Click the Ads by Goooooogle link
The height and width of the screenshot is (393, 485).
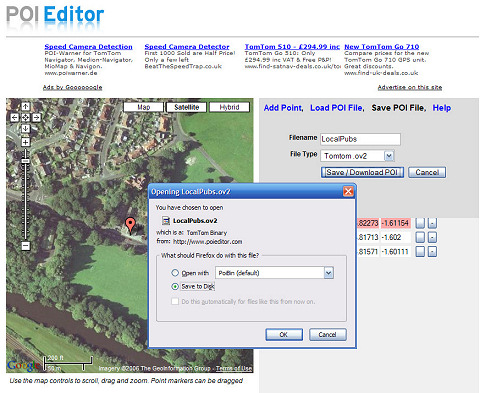coord(72,87)
